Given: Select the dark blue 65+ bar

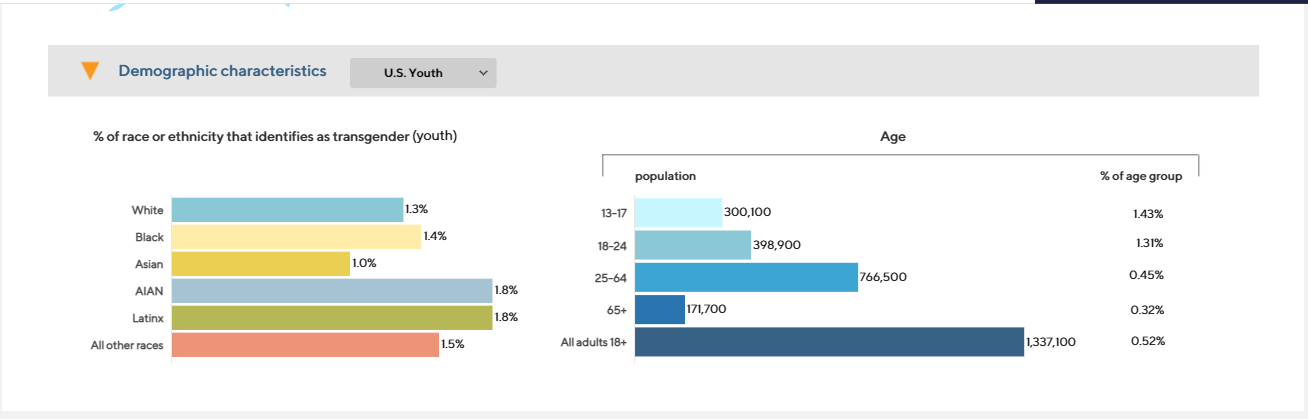Looking at the screenshot, I should click(x=660, y=309).
